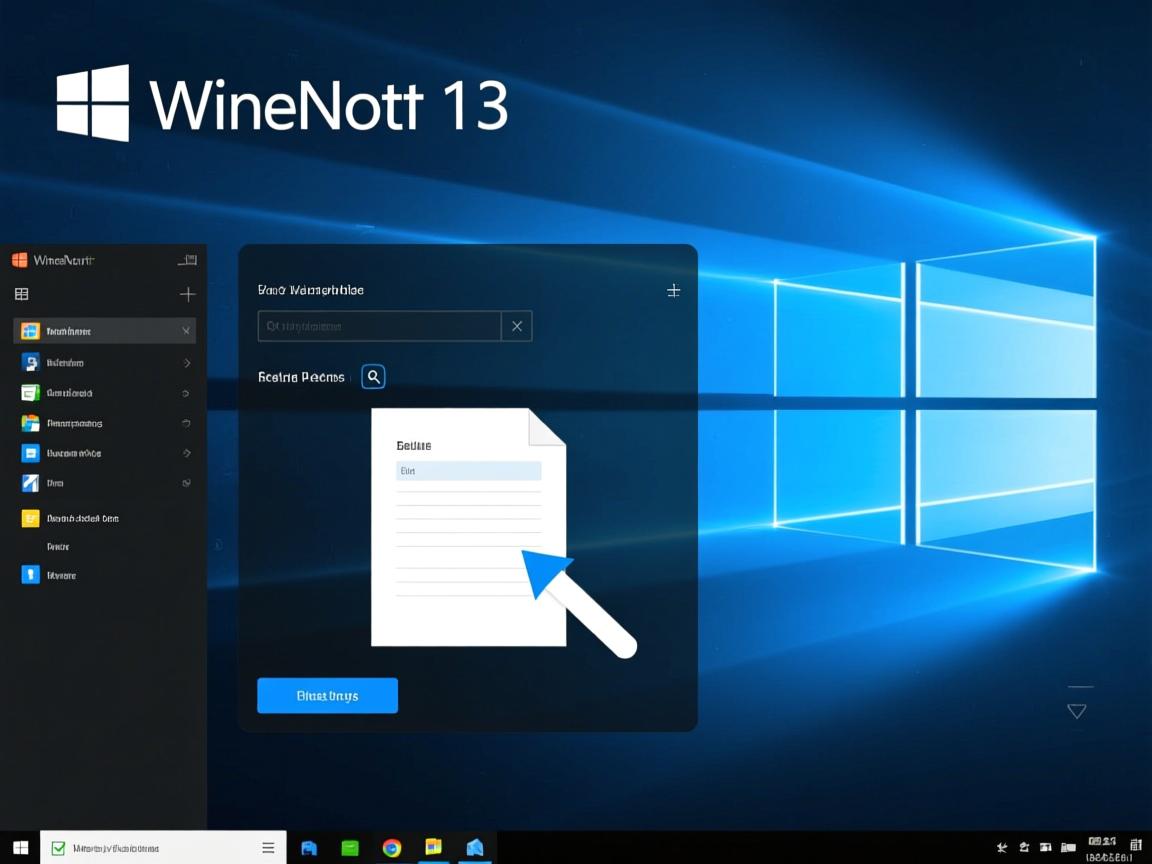
Task: Open the magnifier search tool icon
Action: click(x=373, y=376)
